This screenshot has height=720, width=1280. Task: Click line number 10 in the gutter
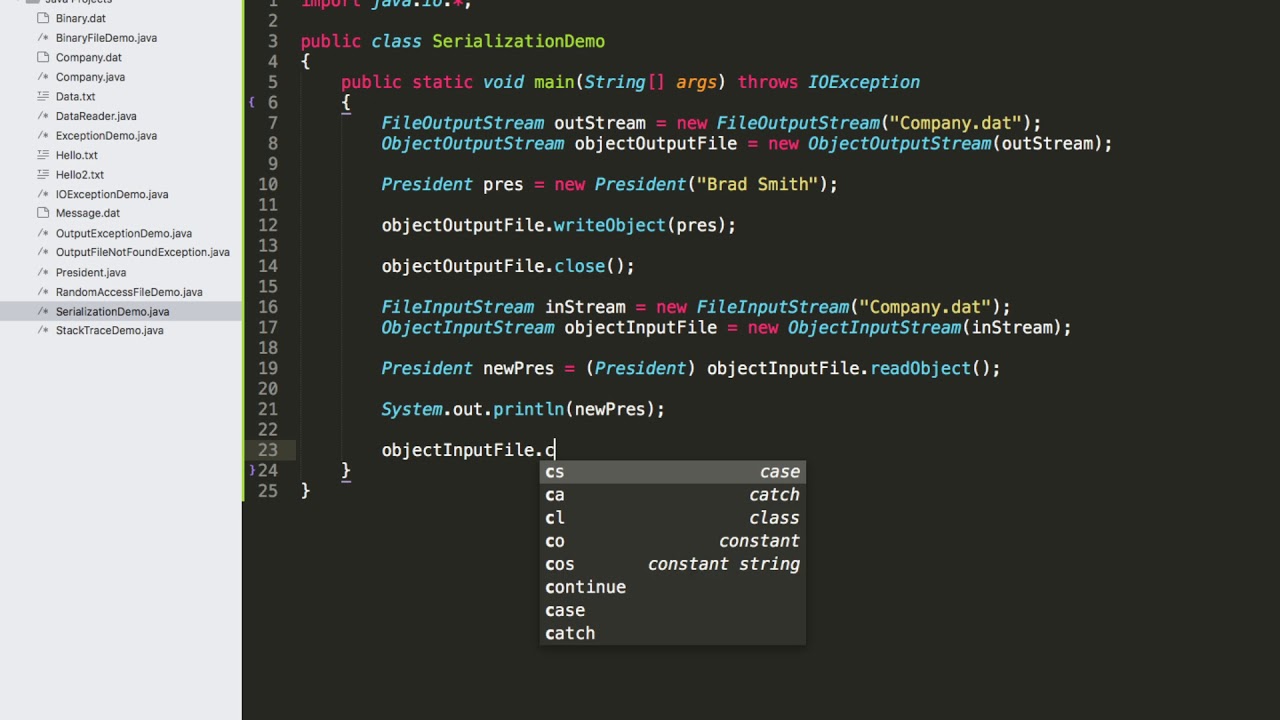pyautogui.click(x=268, y=184)
